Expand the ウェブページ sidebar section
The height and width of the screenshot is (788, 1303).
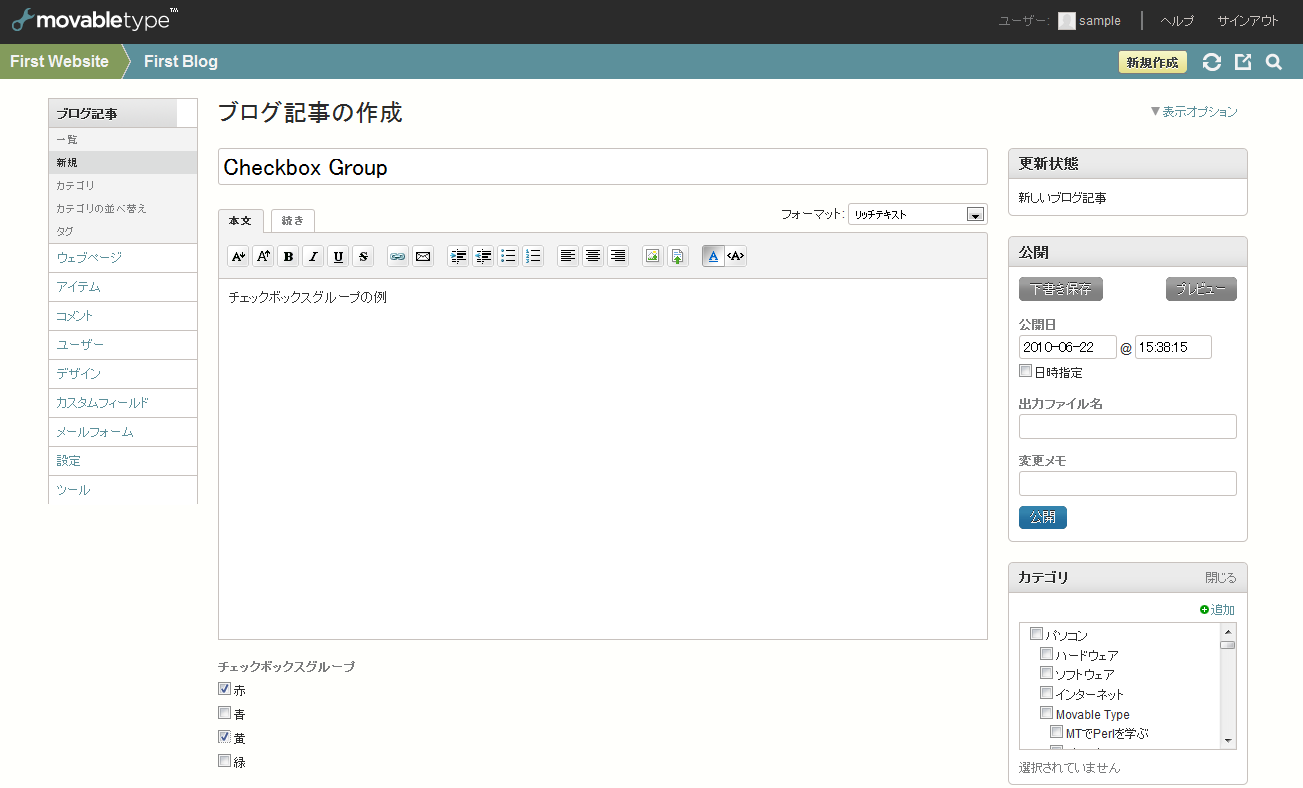[122, 257]
